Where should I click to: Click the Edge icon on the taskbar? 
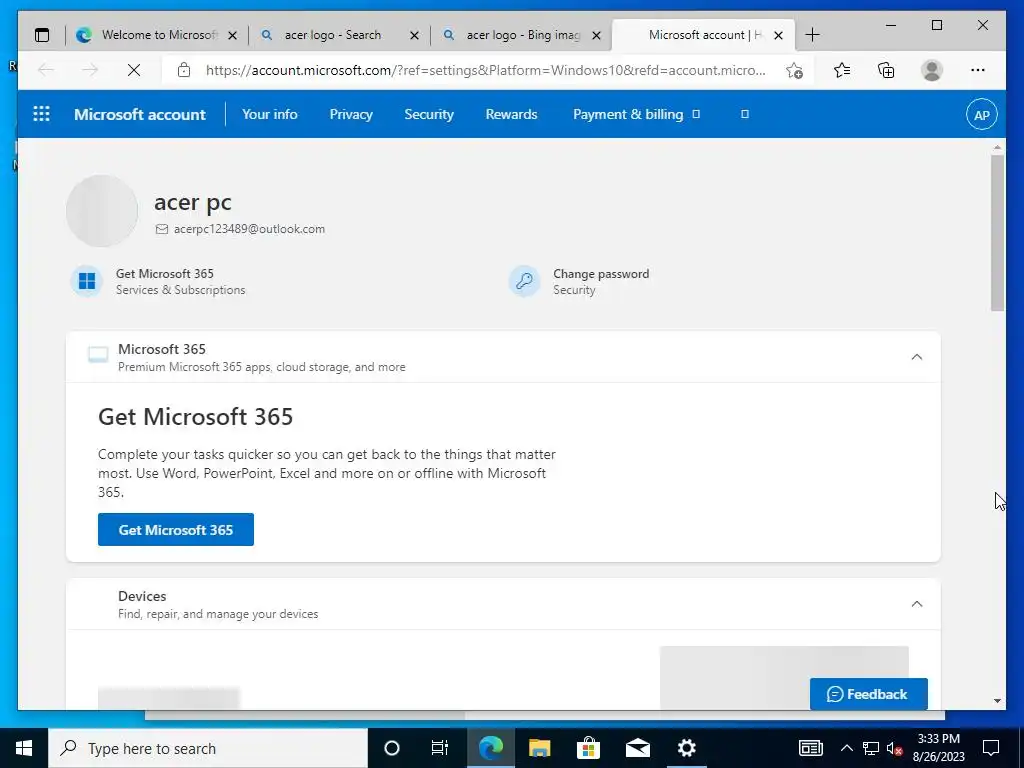pos(490,748)
